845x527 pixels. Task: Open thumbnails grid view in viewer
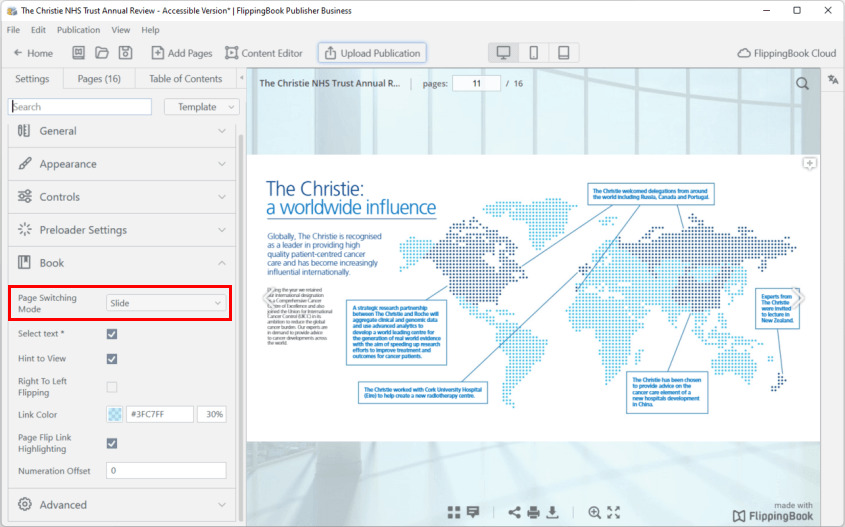pyautogui.click(x=454, y=512)
